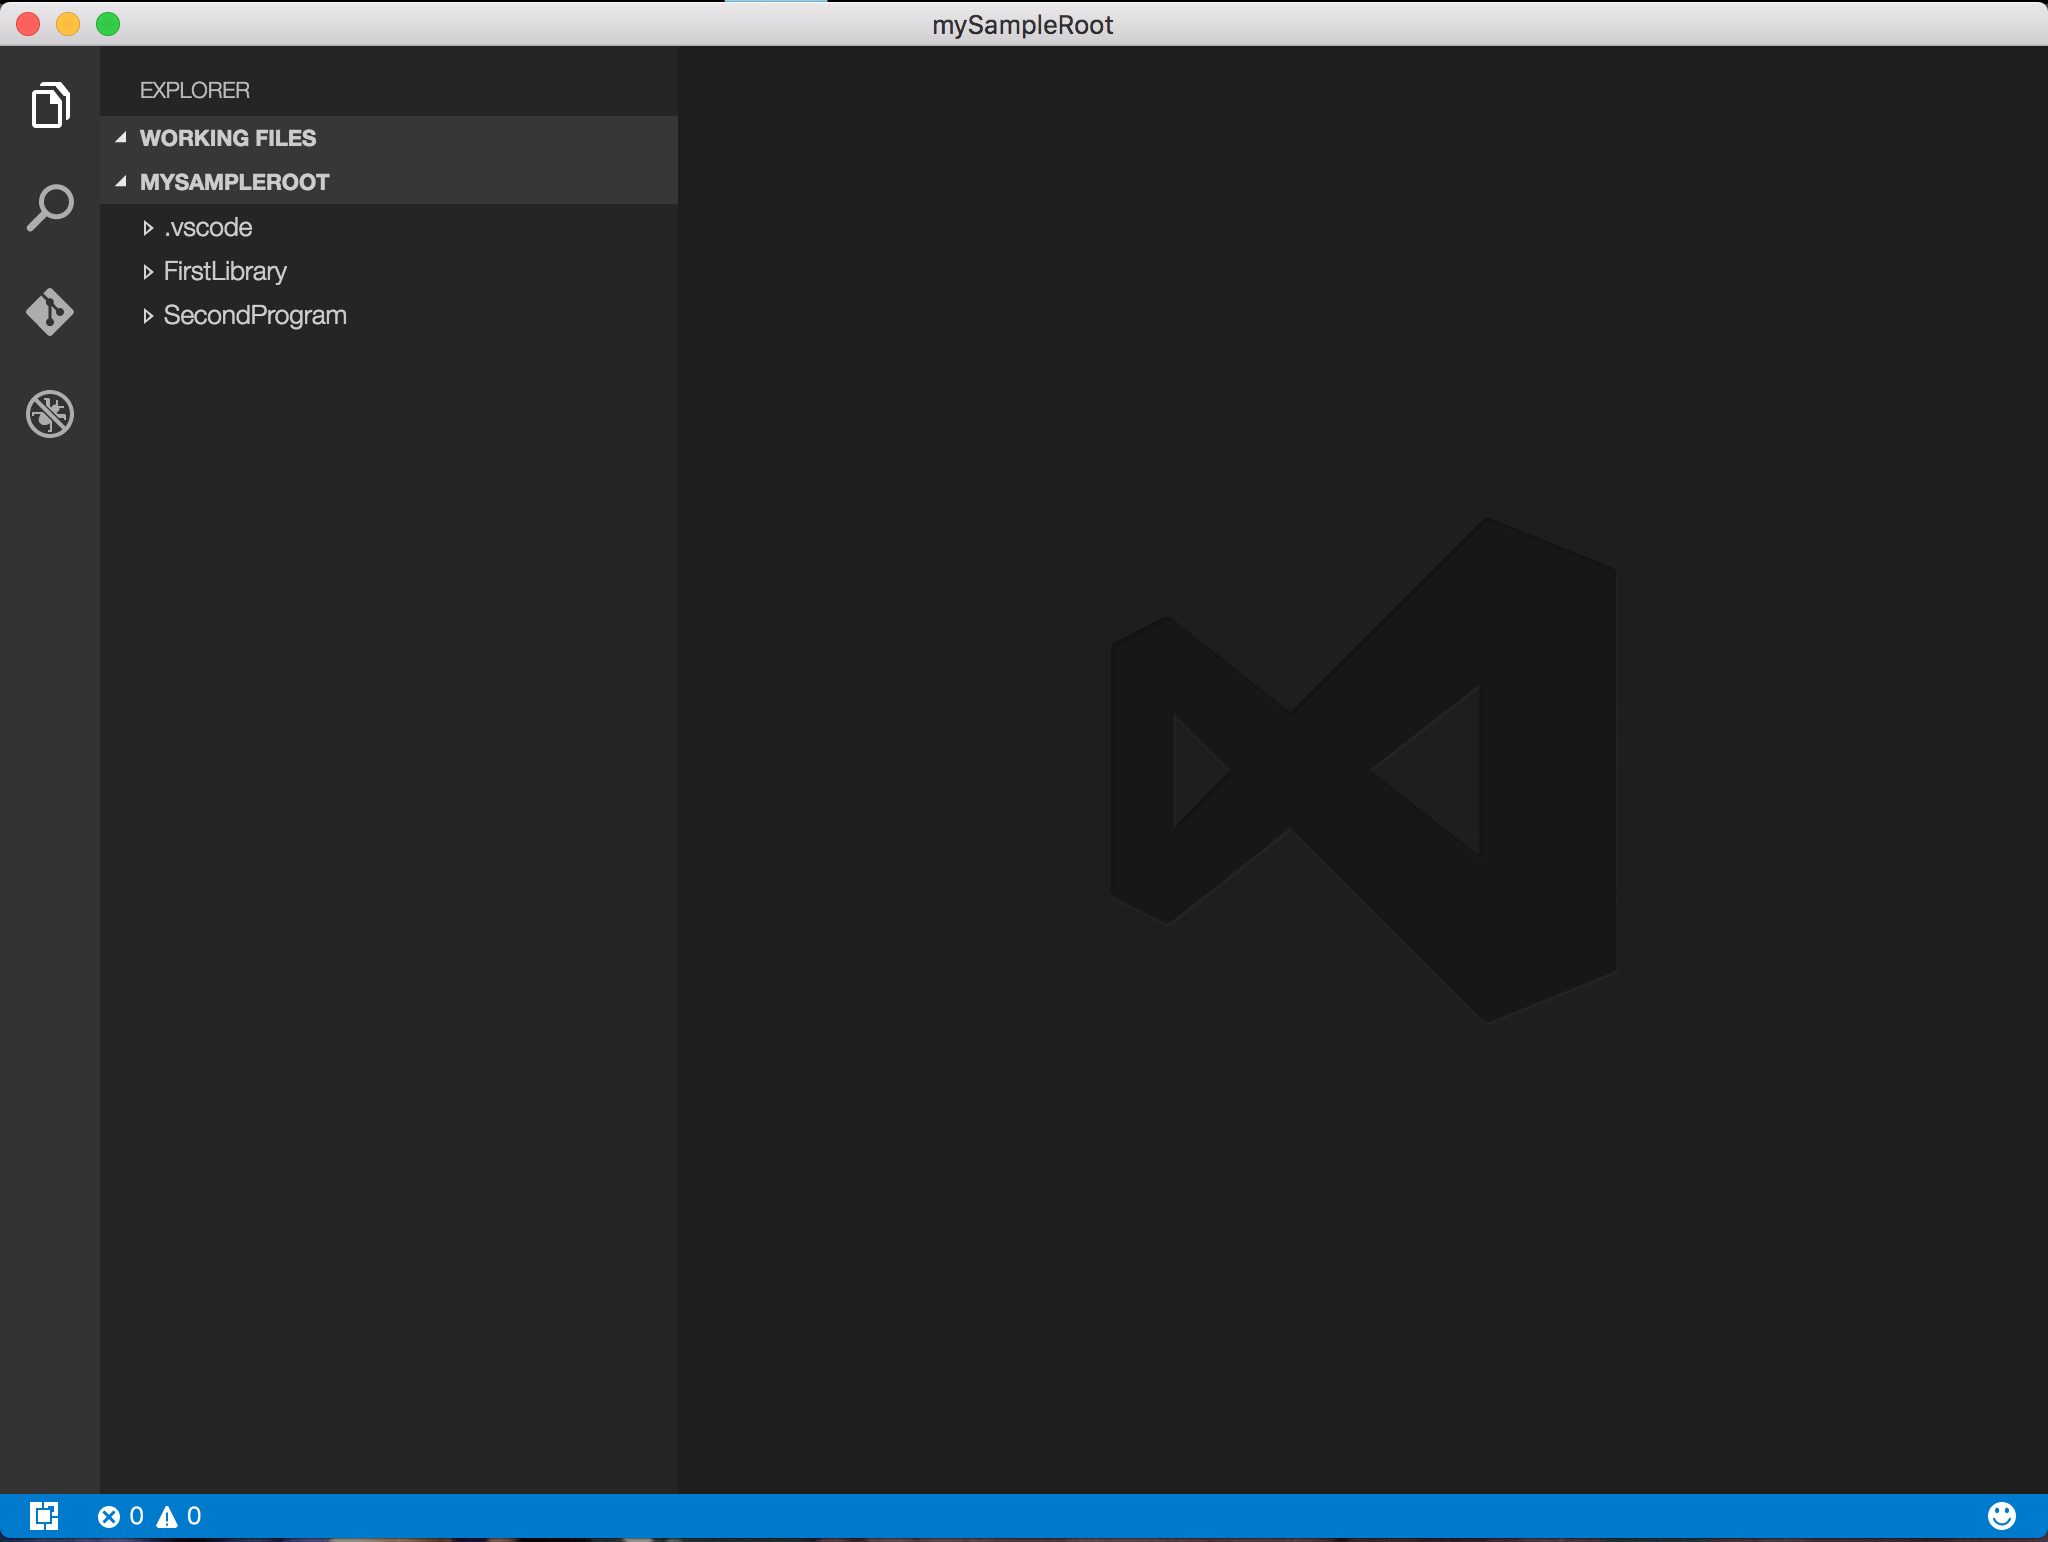Click the mySampleRoot window title

tap(1023, 25)
